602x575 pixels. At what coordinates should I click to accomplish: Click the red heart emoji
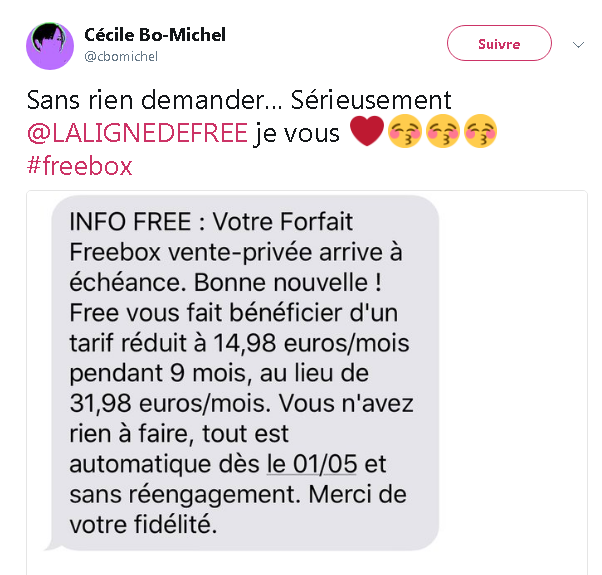367,132
